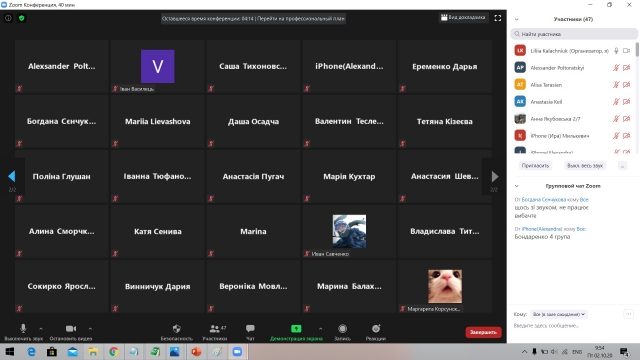The width and height of the screenshot is (640, 360).
Task: Open the Безопасность shield menu
Action: tap(177, 329)
